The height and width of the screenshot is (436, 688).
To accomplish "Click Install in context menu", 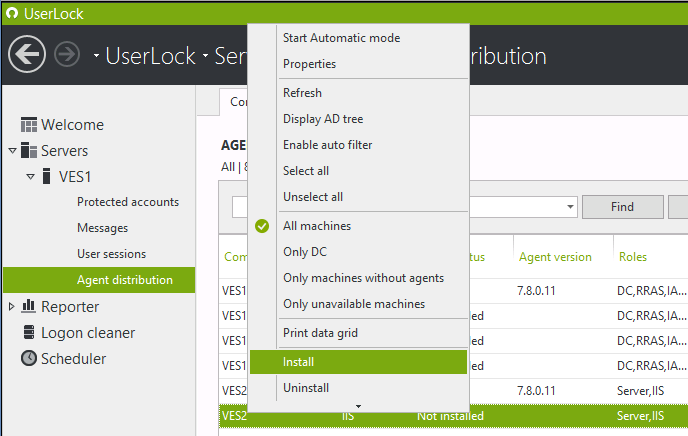I will [x=358, y=362].
